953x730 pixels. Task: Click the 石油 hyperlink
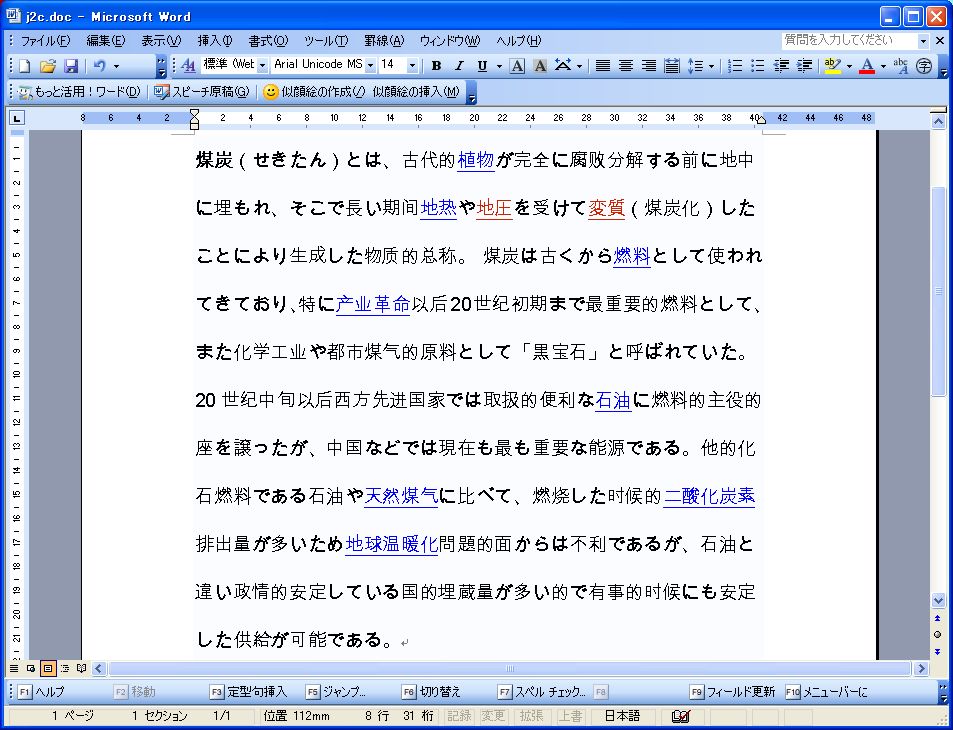[x=613, y=401]
